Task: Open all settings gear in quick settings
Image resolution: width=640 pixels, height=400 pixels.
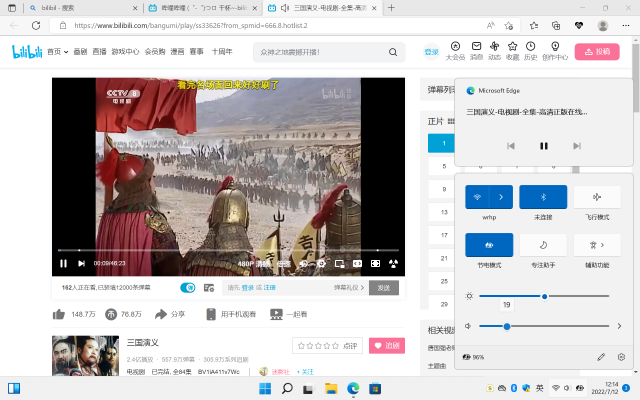Action: point(621,357)
